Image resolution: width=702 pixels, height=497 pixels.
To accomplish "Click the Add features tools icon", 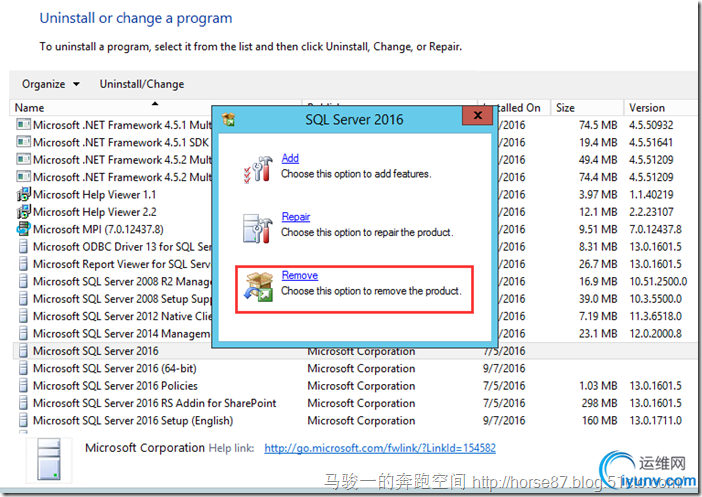I will coord(258,169).
